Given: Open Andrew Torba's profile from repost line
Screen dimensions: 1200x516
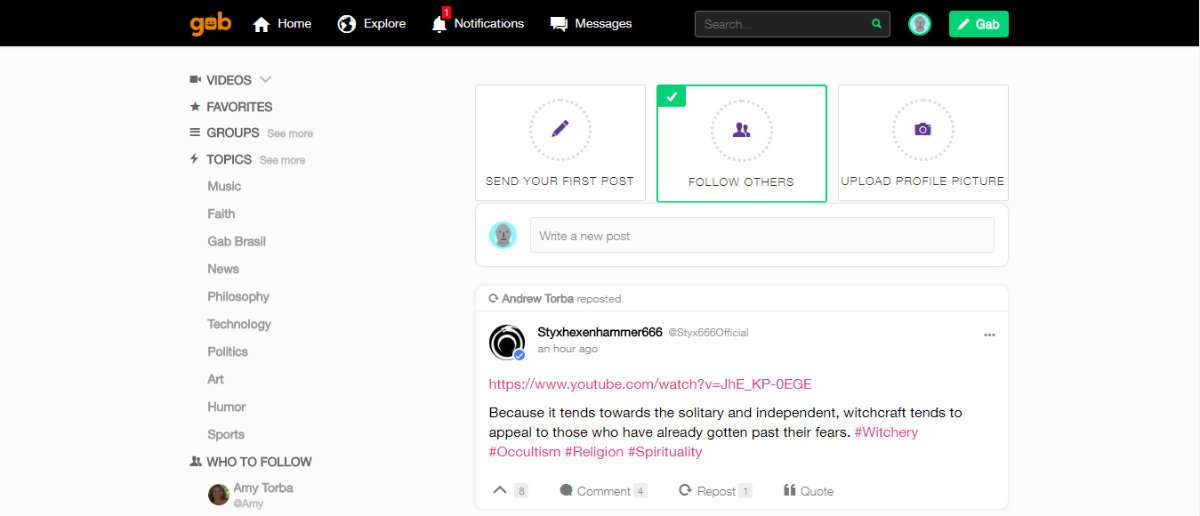Looking at the screenshot, I should pyautogui.click(x=536, y=298).
